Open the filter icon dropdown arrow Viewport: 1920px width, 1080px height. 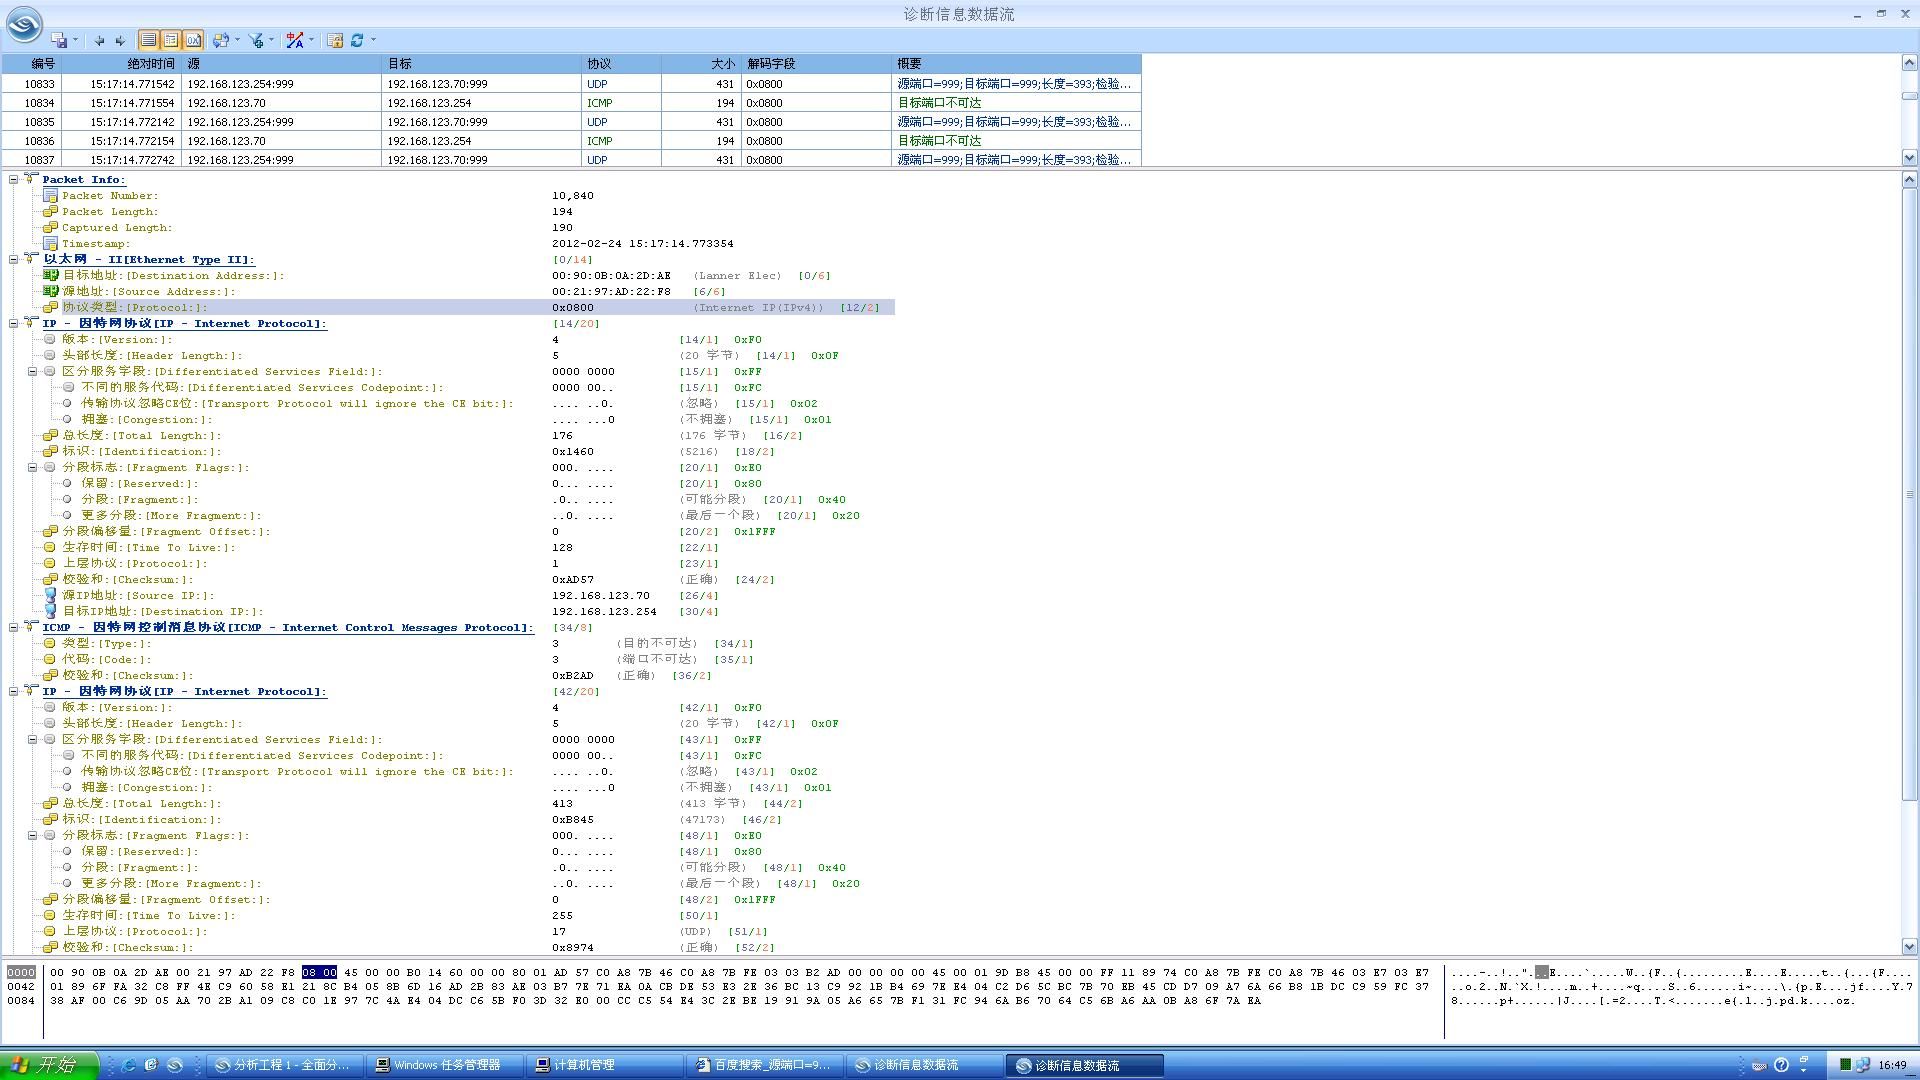tap(271, 40)
